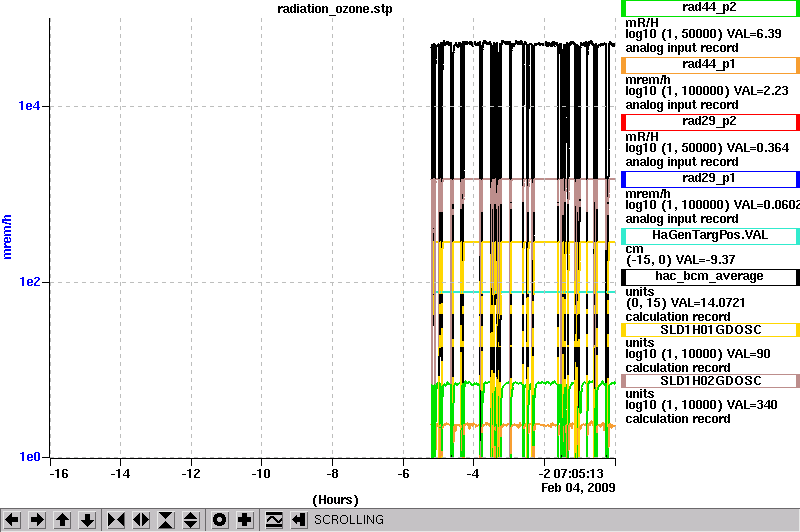Select the rad44_p2 curve legend
800x532 pixels.
coord(710,8)
